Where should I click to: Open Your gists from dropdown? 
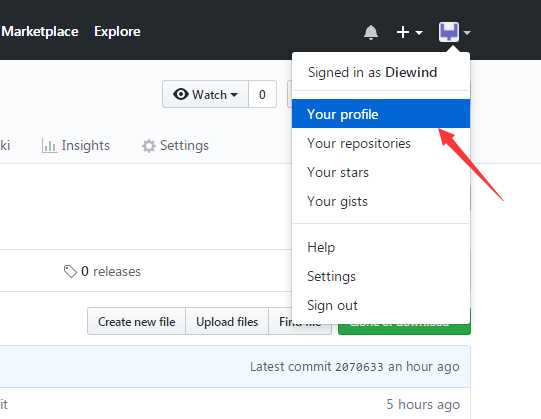[x=381, y=201]
